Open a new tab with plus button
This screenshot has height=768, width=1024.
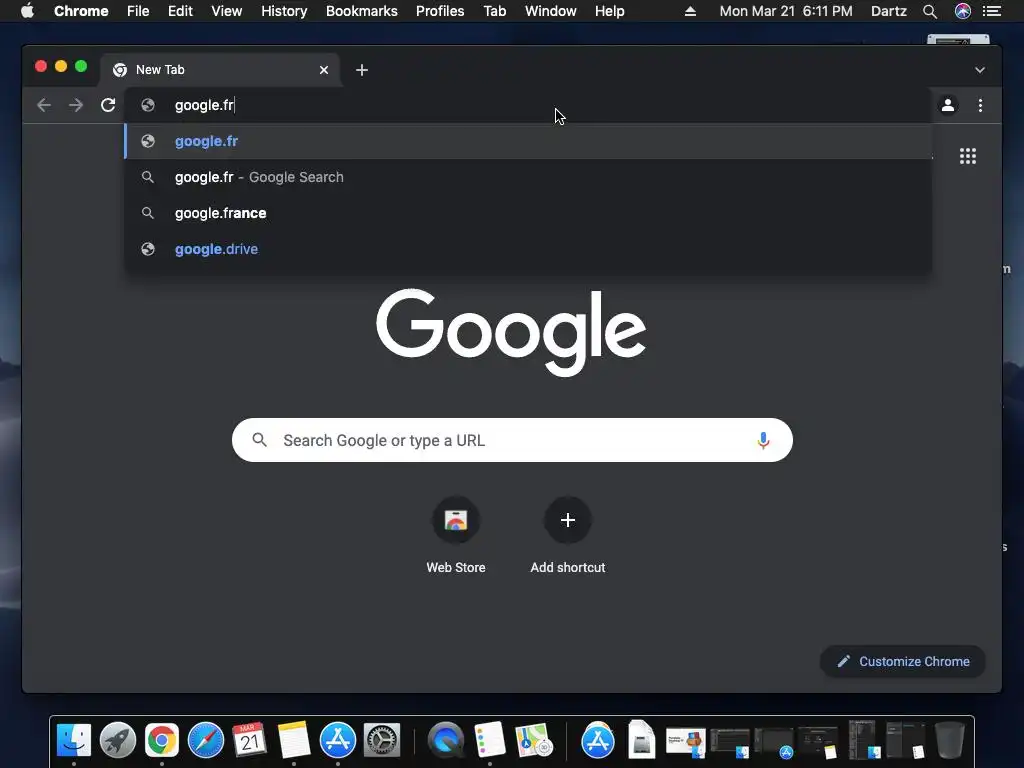(362, 70)
